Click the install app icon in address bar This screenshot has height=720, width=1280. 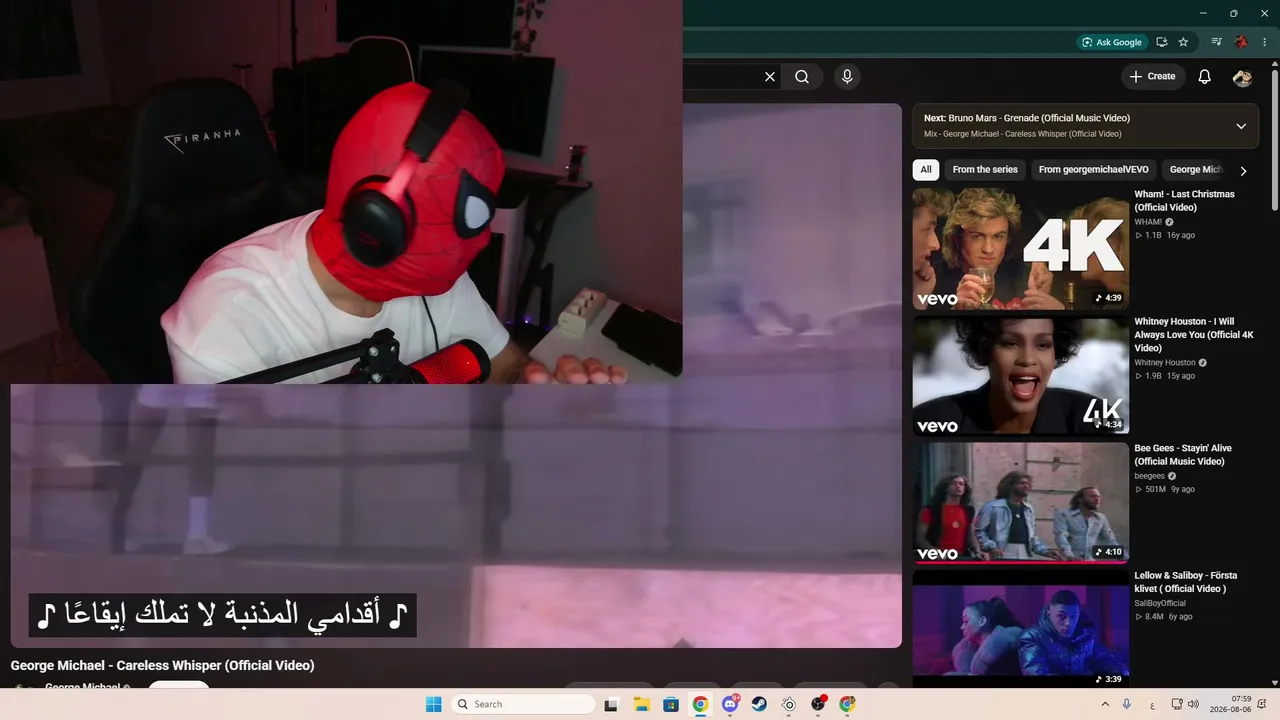(x=1162, y=42)
